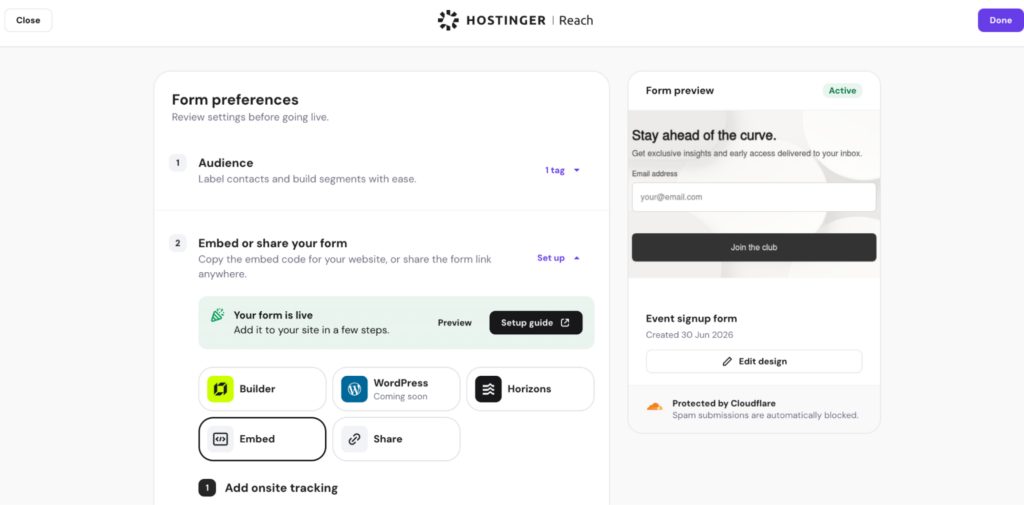Click the Add onsite tracking heading
The image size is (1024, 505).
[x=281, y=488]
